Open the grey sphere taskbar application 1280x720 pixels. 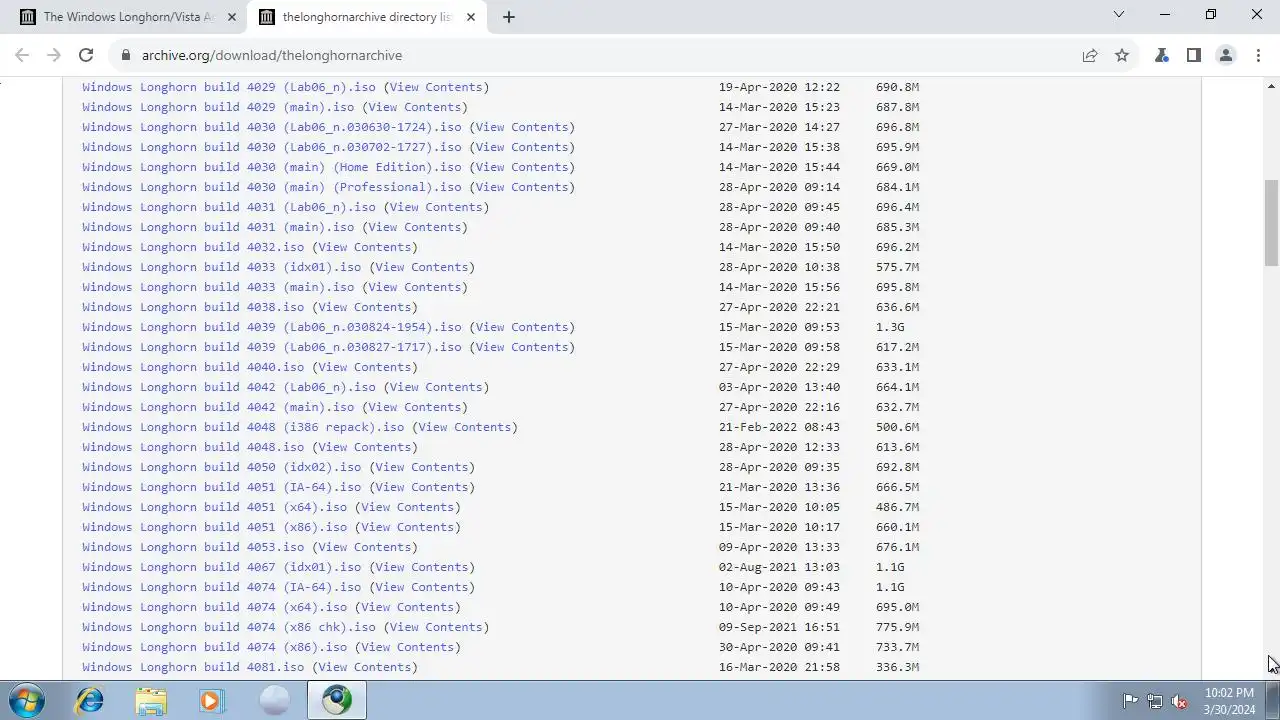274,700
